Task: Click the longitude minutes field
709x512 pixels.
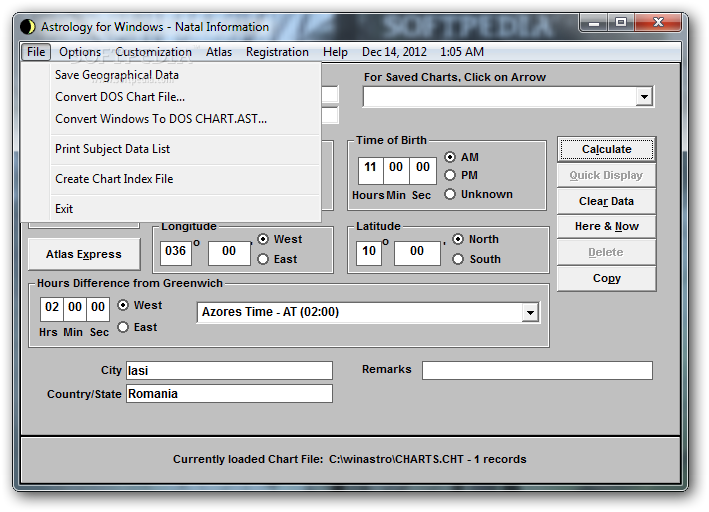Action: (229, 251)
